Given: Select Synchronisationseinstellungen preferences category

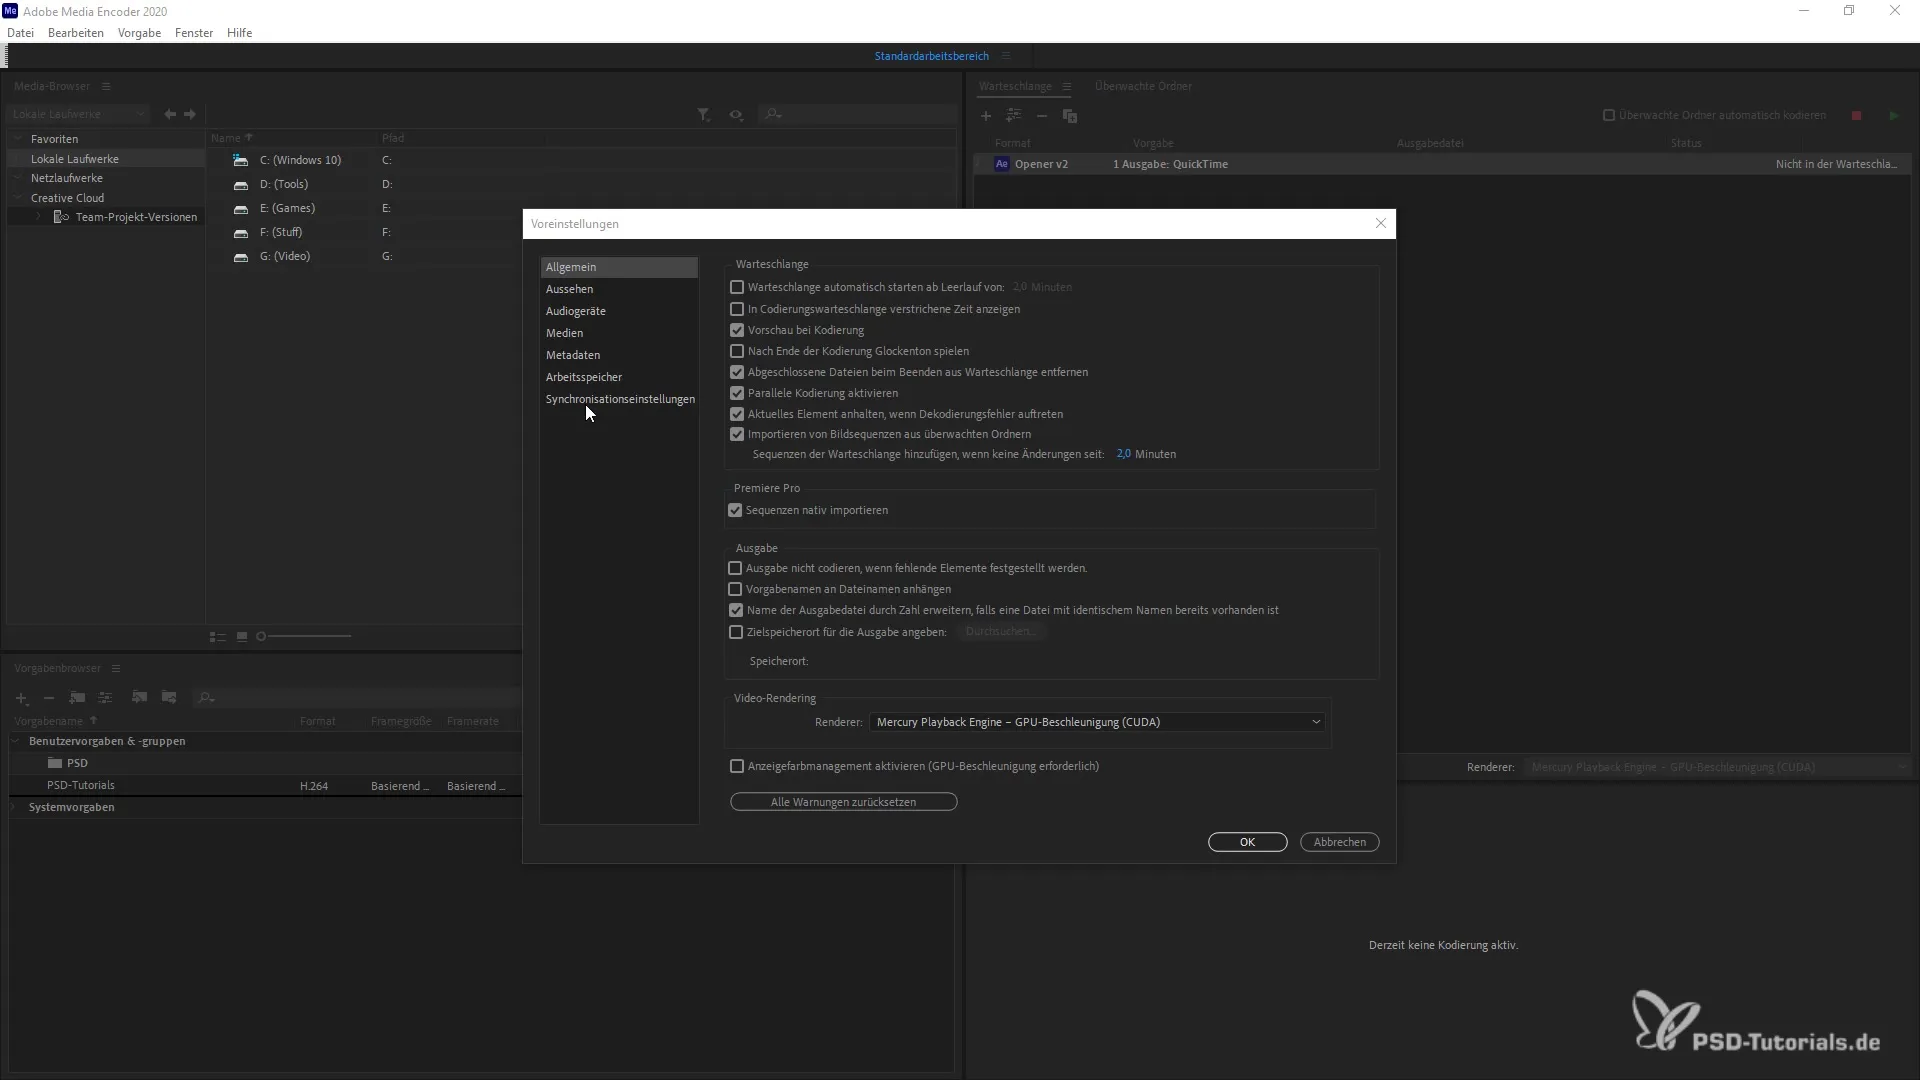Looking at the screenshot, I should point(619,399).
